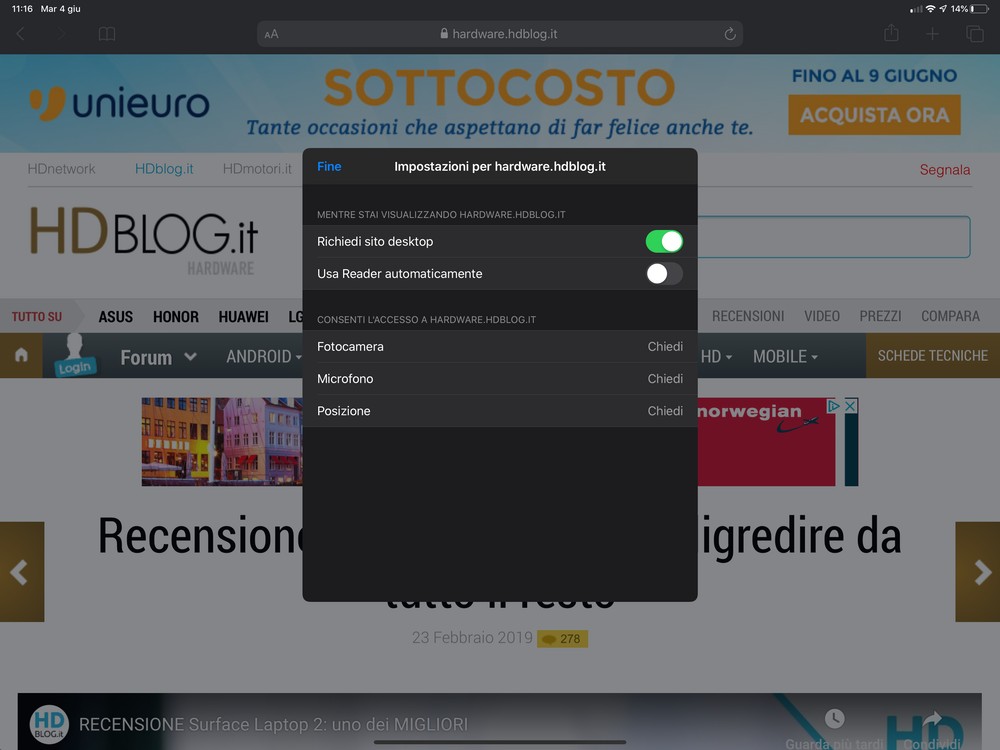Click the 23 Febbraio 2019 date
The image size is (1000, 750).
pyautogui.click(x=472, y=638)
